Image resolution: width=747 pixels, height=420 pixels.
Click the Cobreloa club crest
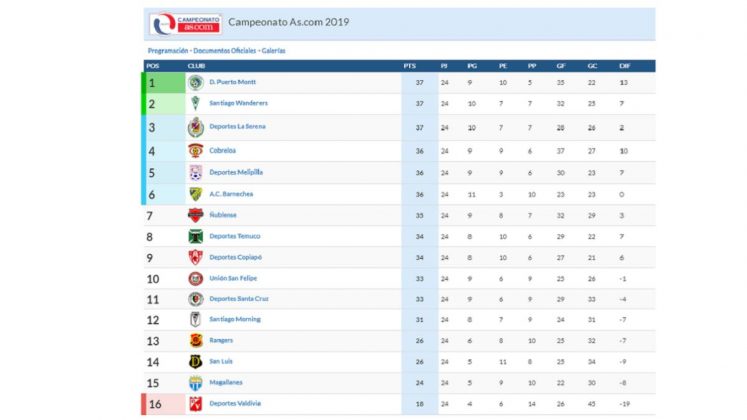click(195, 150)
